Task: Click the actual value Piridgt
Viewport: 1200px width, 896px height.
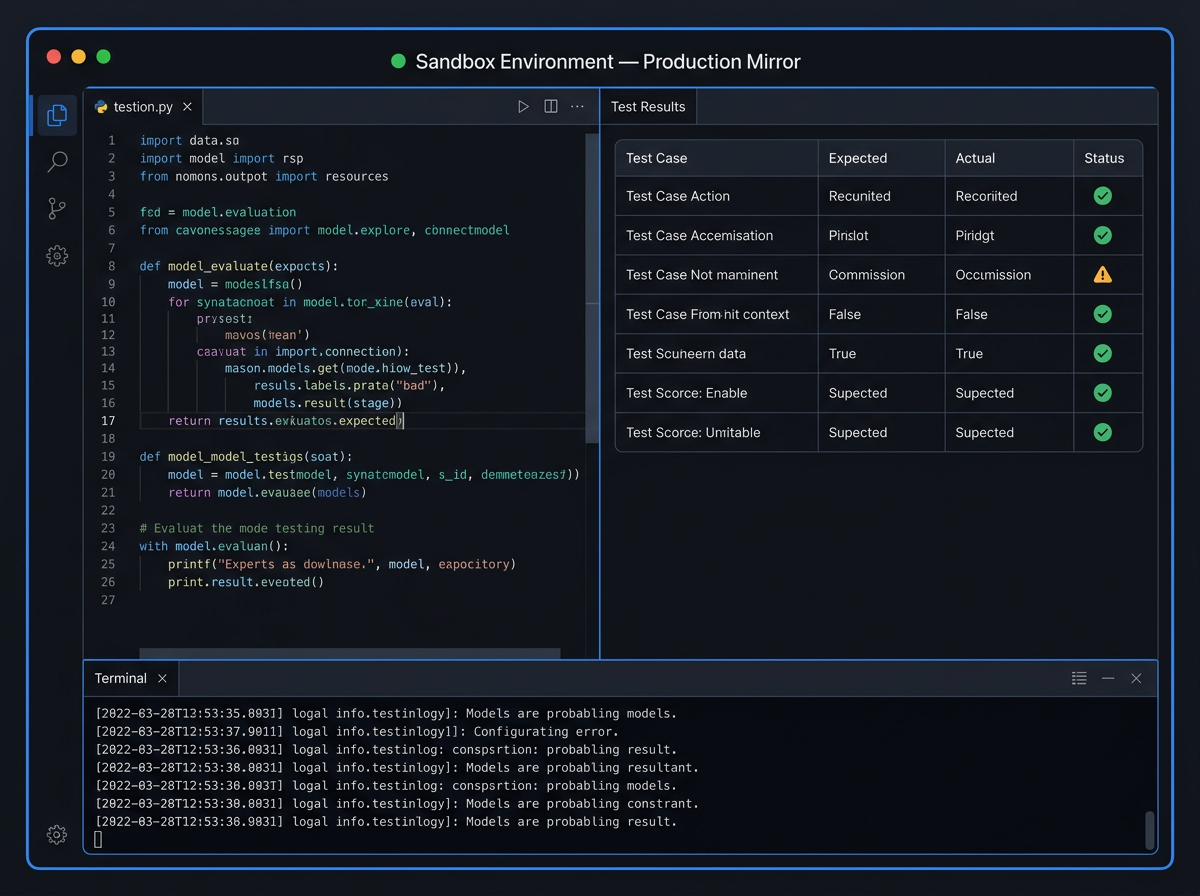Action: [x=976, y=235]
